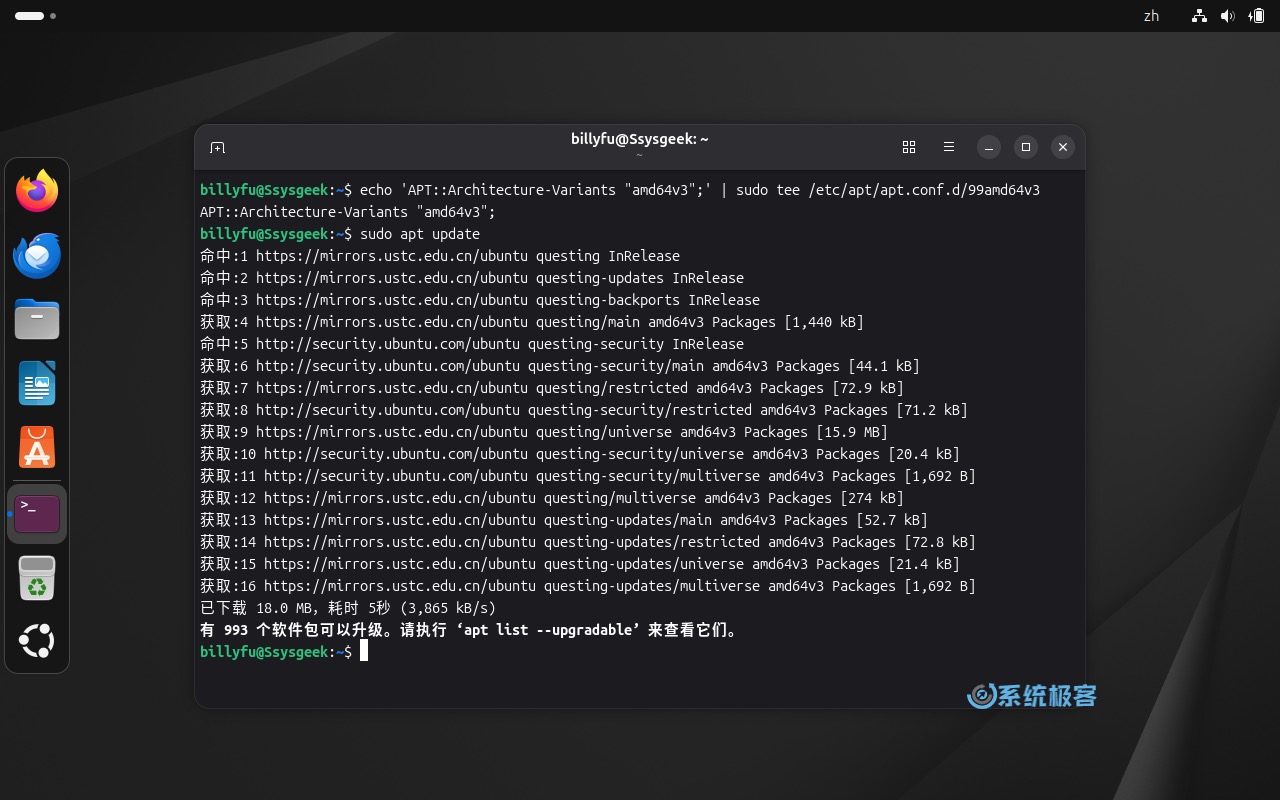Open a new terminal tab
Image resolution: width=1280 pixels, height=800 pixels.
[x=217, y=147]
